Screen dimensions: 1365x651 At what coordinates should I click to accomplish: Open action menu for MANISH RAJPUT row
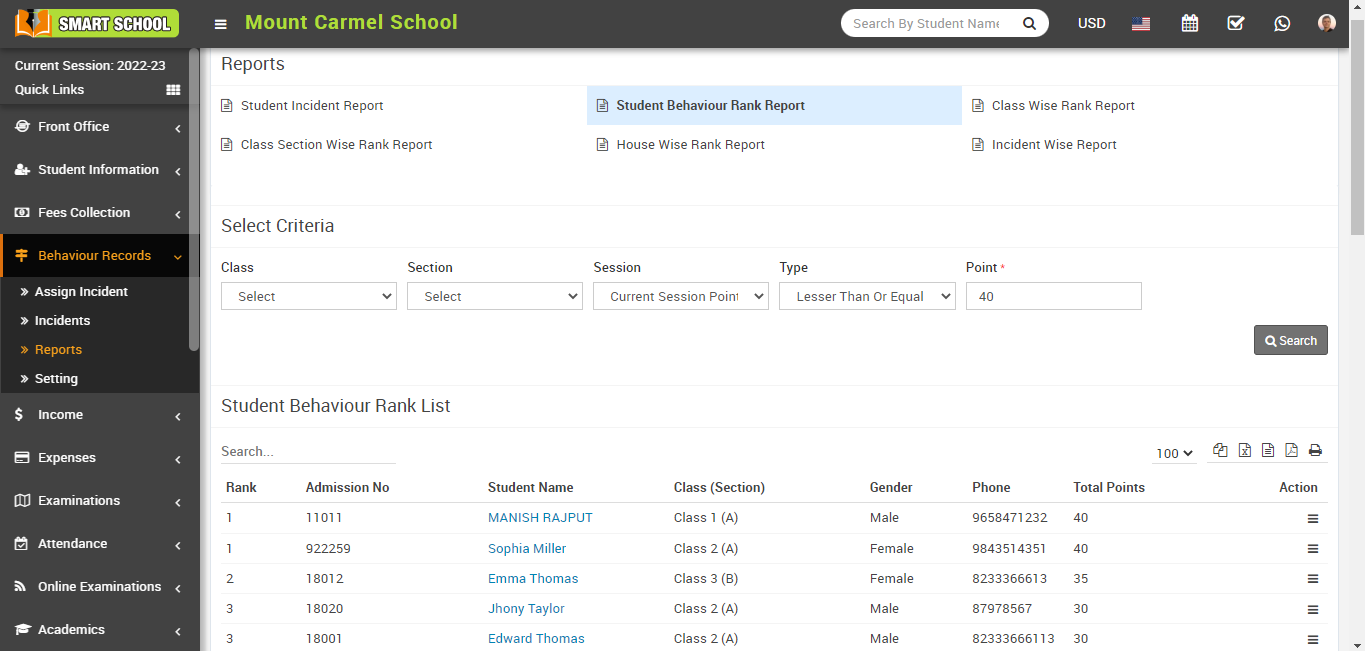[1313, 519]
